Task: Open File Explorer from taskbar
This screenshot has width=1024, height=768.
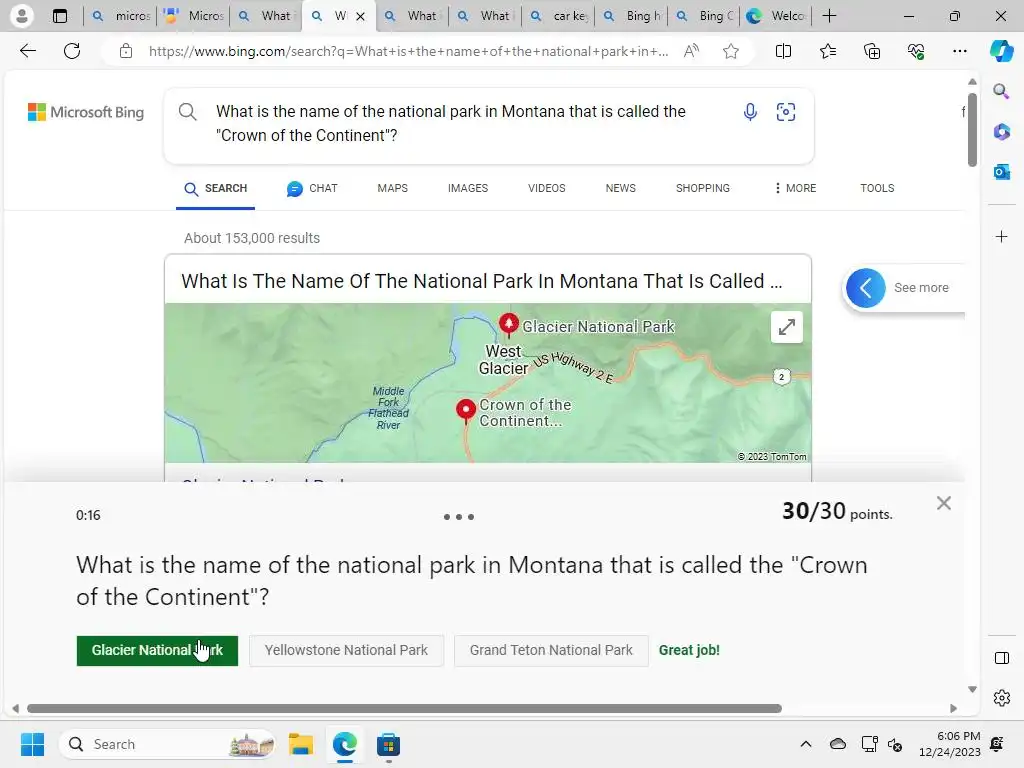Action: click(x=300, y=744)
